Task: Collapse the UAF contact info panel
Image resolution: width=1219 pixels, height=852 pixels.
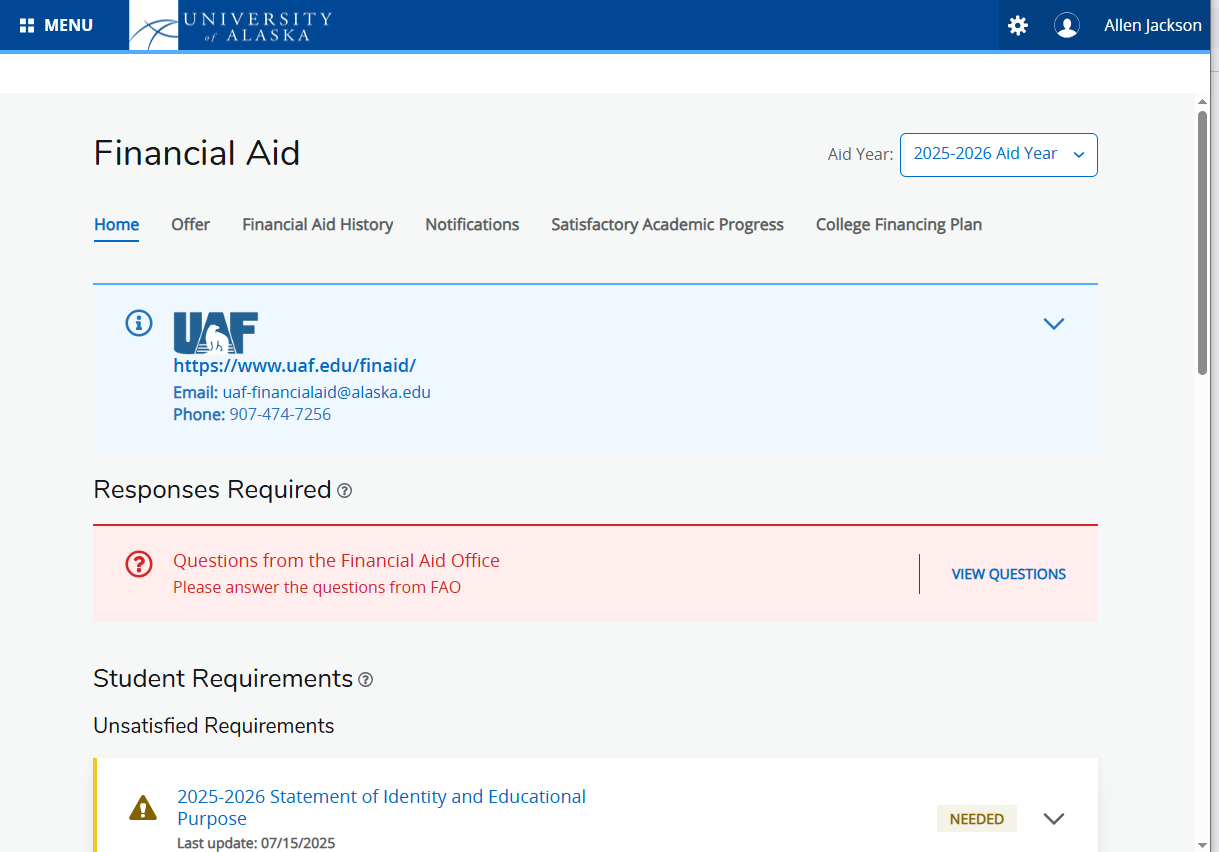Action: pos(1054,324)
